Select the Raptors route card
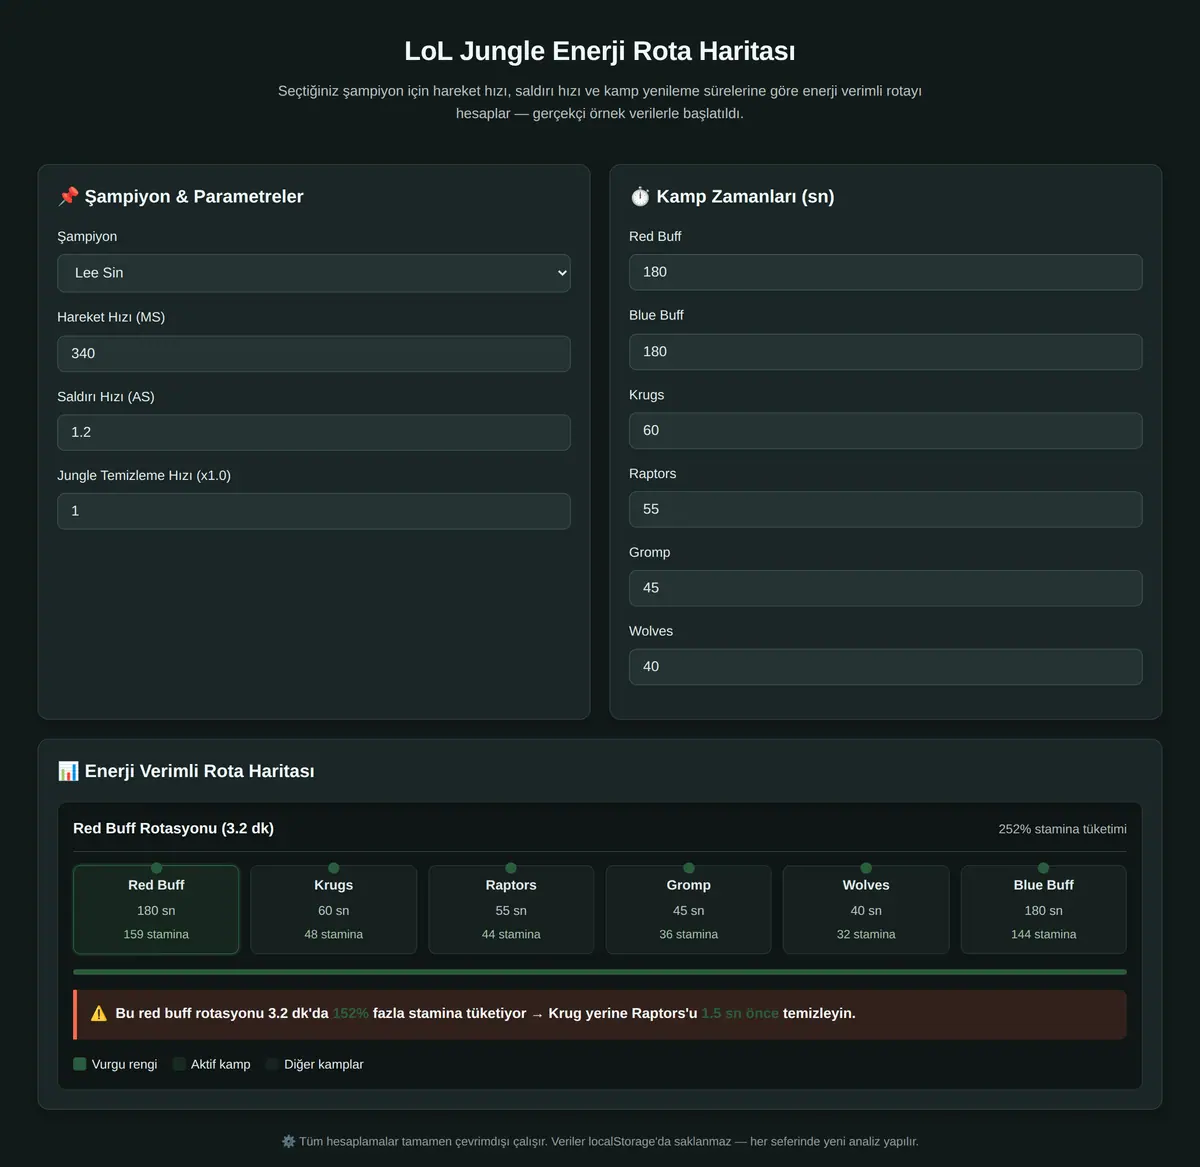 [511, 909]
